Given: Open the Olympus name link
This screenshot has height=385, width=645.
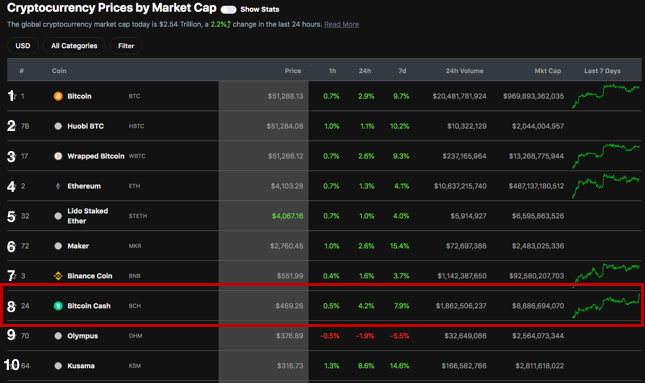Looking at the screenshot, I should pos(83,336).
